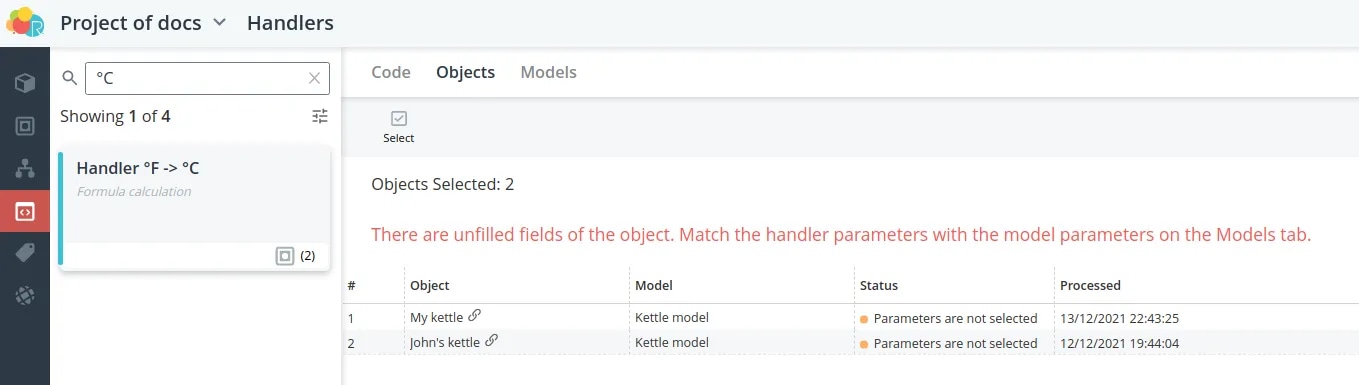1359x385 pixels.
Task: Open the cube objects sidebar icon
Action: [x=25, y=83]
